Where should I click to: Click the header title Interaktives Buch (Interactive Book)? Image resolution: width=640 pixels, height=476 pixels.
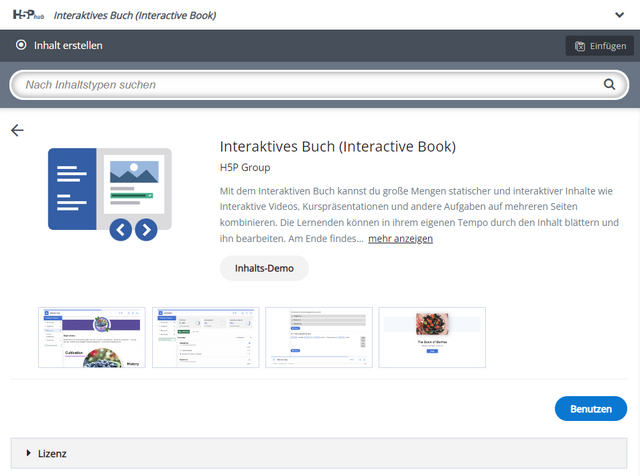(x=135, y=16)
